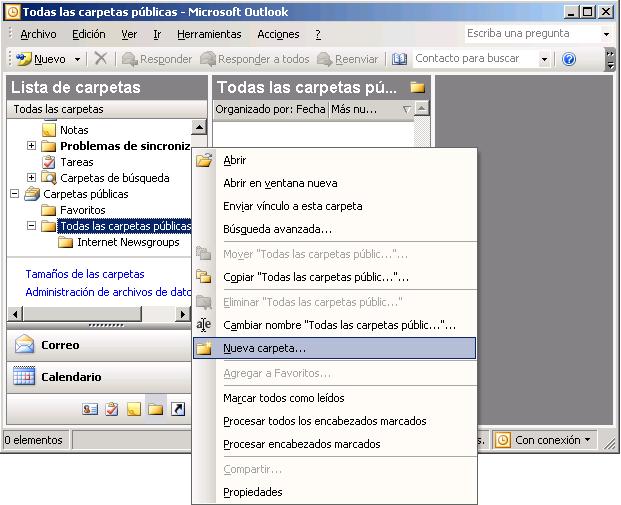Open the Ver menu
This screenshot has height=505, width=621.
(129, 34)
